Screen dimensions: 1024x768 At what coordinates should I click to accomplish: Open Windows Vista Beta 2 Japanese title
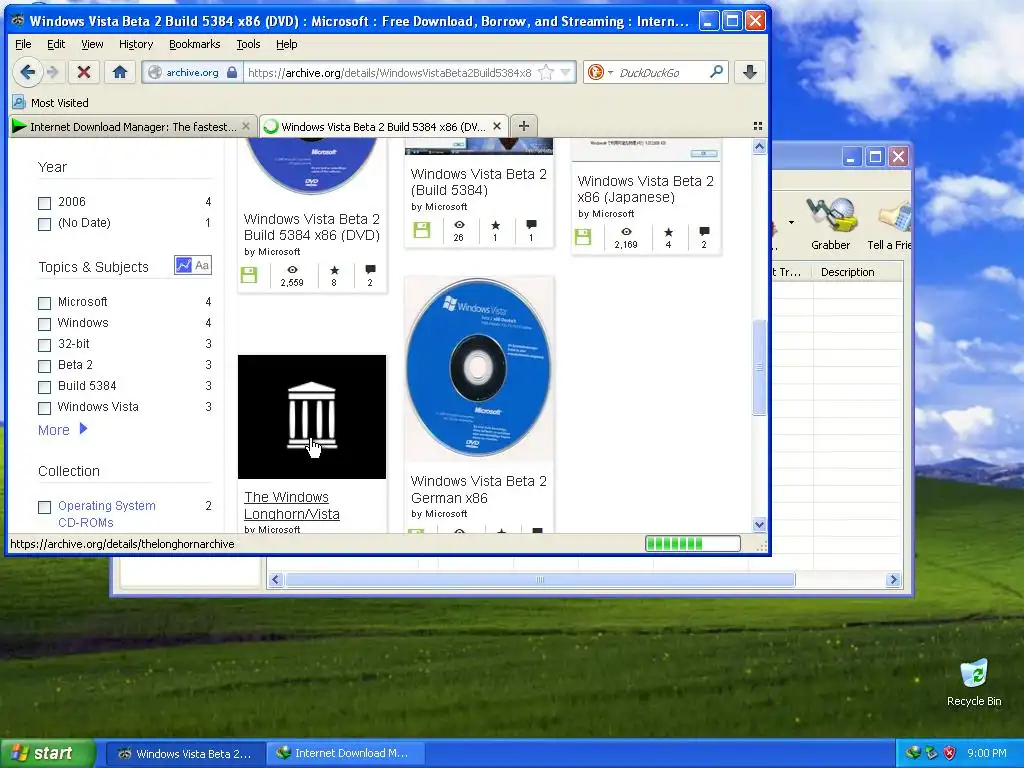(x=645, y=189)
